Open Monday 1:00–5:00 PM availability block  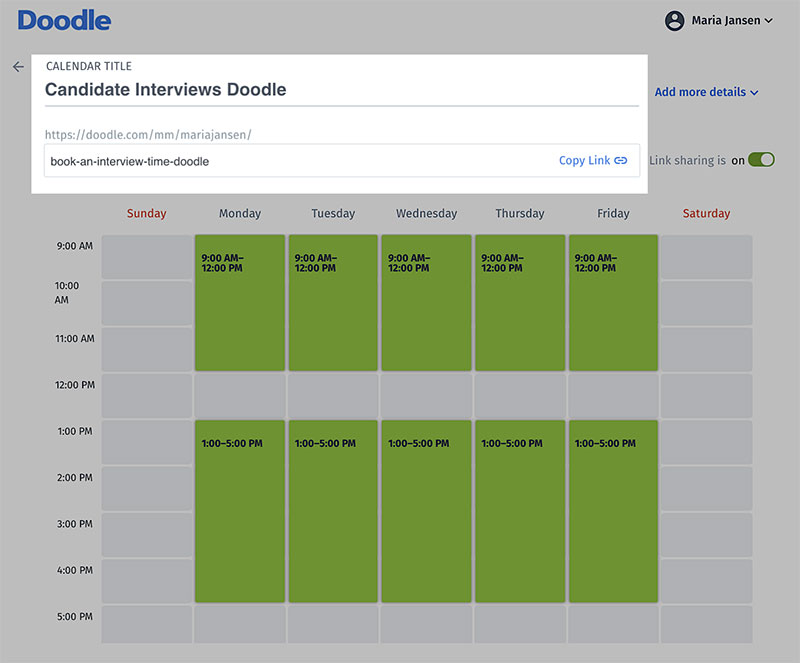240,511
